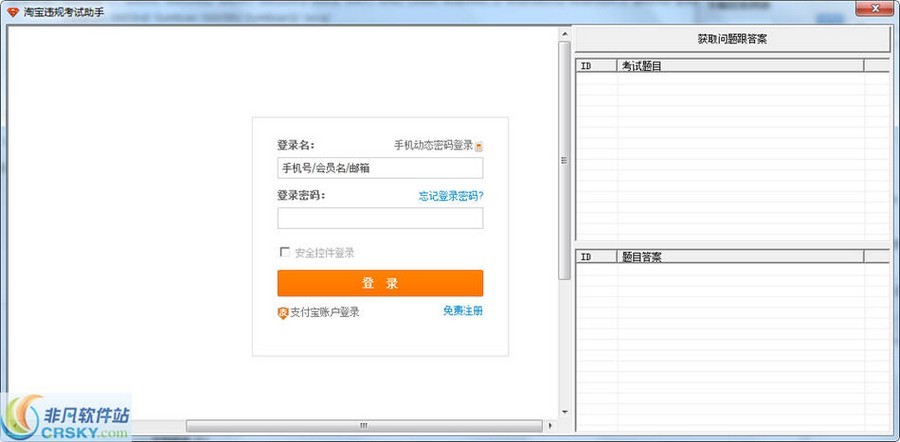Open 忘记登录密码? link
The image size is (900, 442).
click(x=451, y=196)
